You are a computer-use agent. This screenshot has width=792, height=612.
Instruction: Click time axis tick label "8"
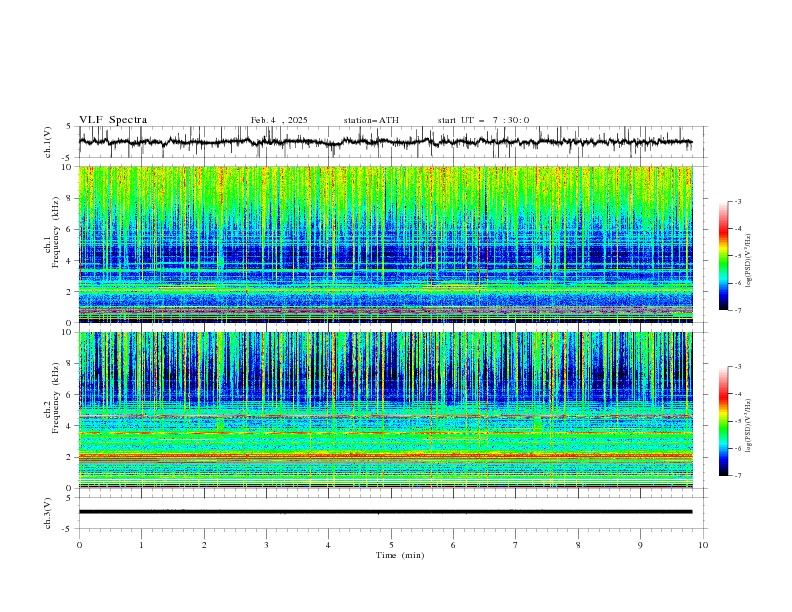pos(578,545)
